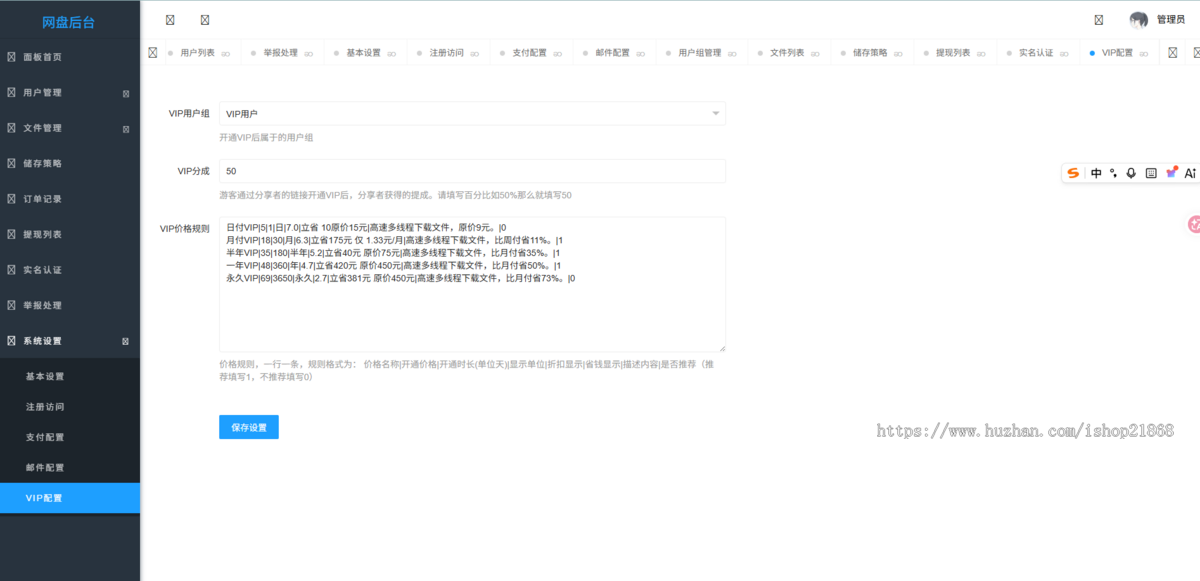Close the 邮件配置 tab

point(641,53)
